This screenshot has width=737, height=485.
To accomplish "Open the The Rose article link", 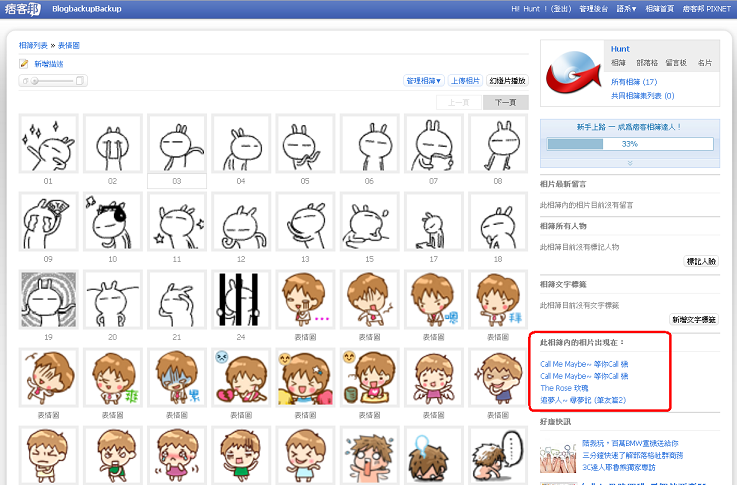I will click(564, 388).
